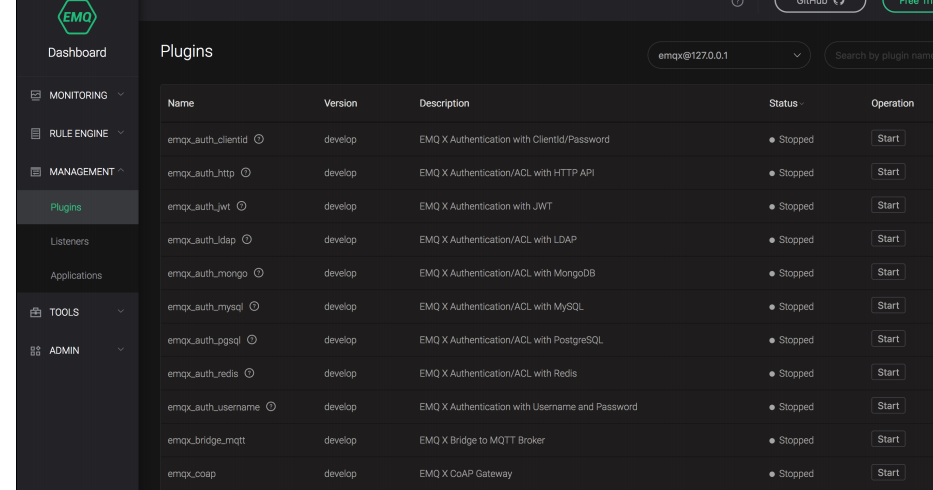Click the emqx_bridge_mqtt plugin name
933x490 pixels.
click(206, 440)
